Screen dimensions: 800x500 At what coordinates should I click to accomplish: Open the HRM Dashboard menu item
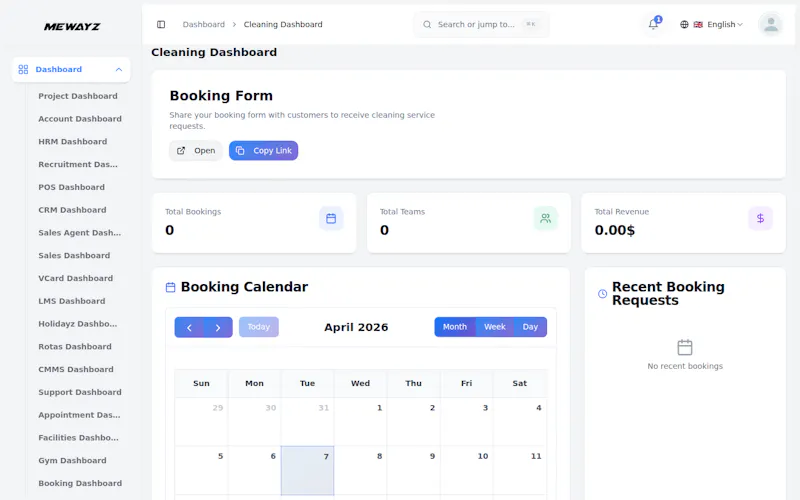click(x=72, y=141)
